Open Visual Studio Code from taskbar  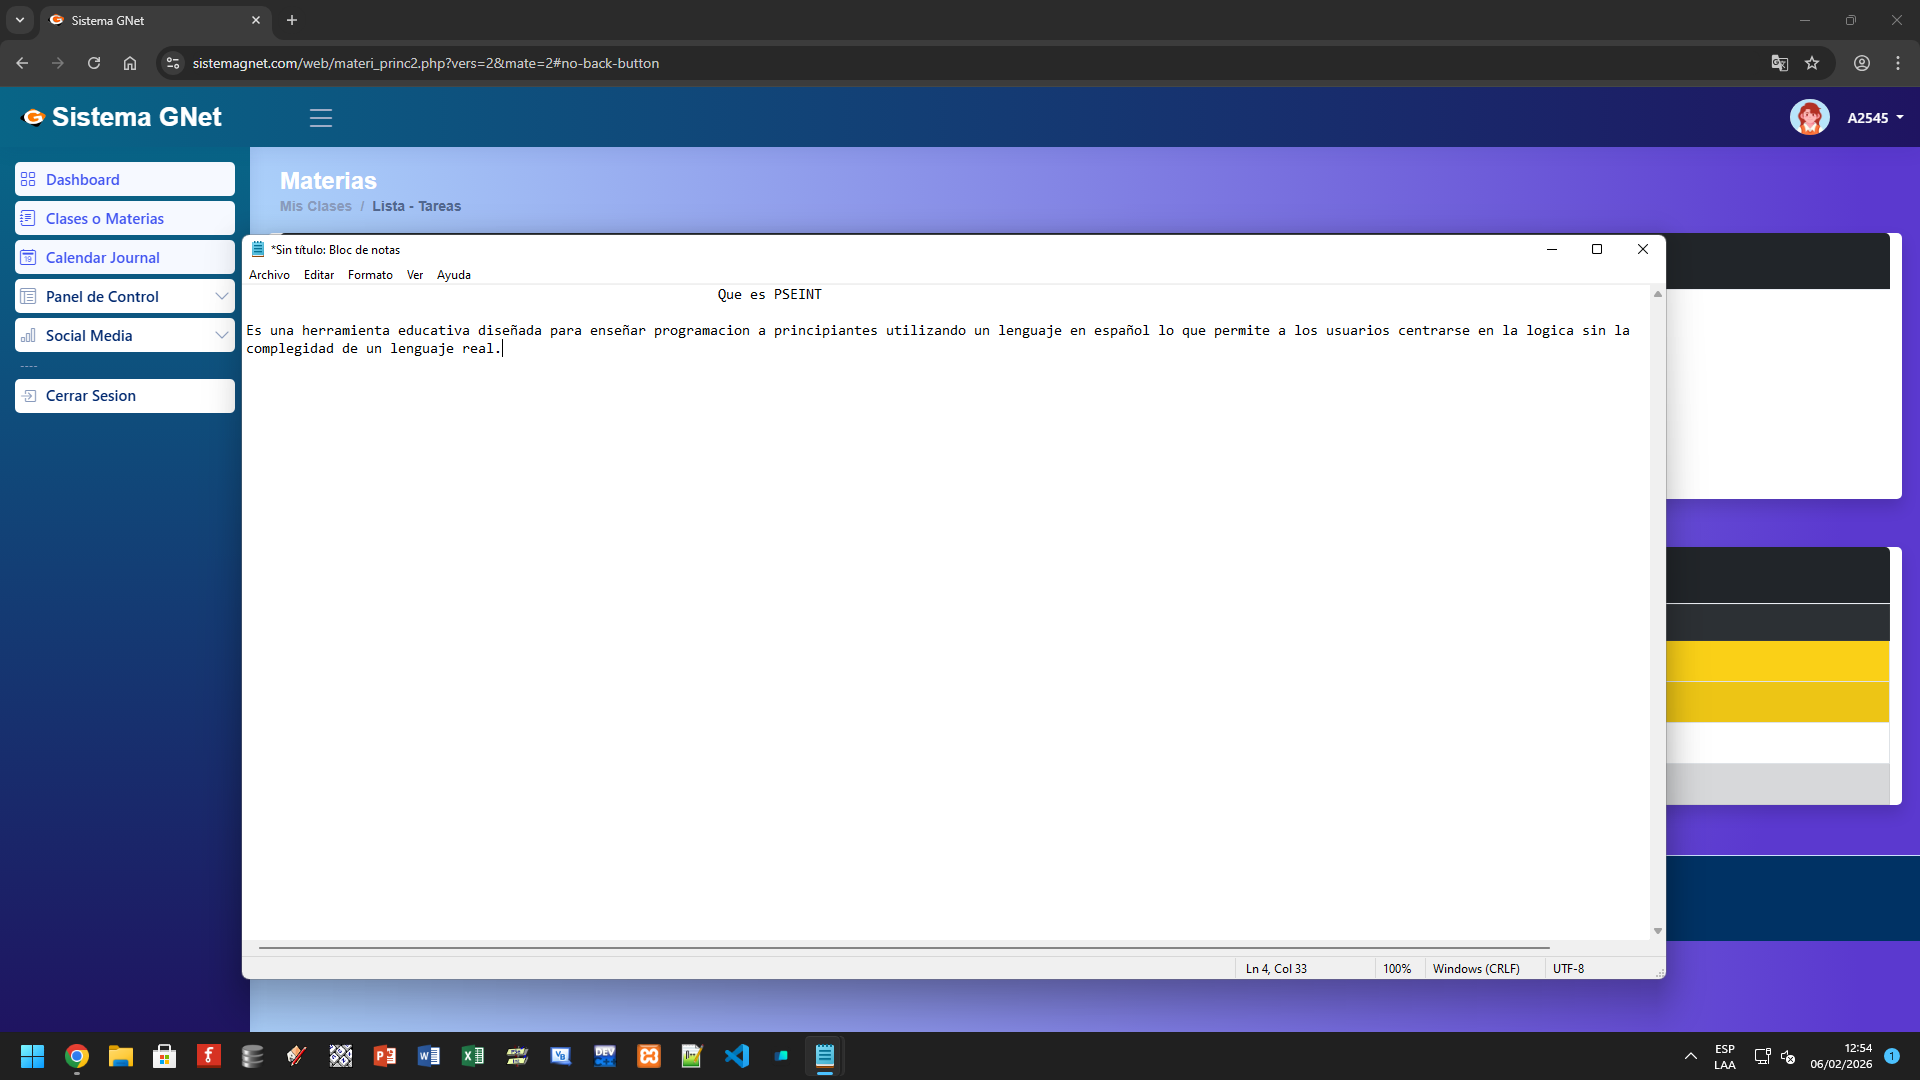(737, 1056)
